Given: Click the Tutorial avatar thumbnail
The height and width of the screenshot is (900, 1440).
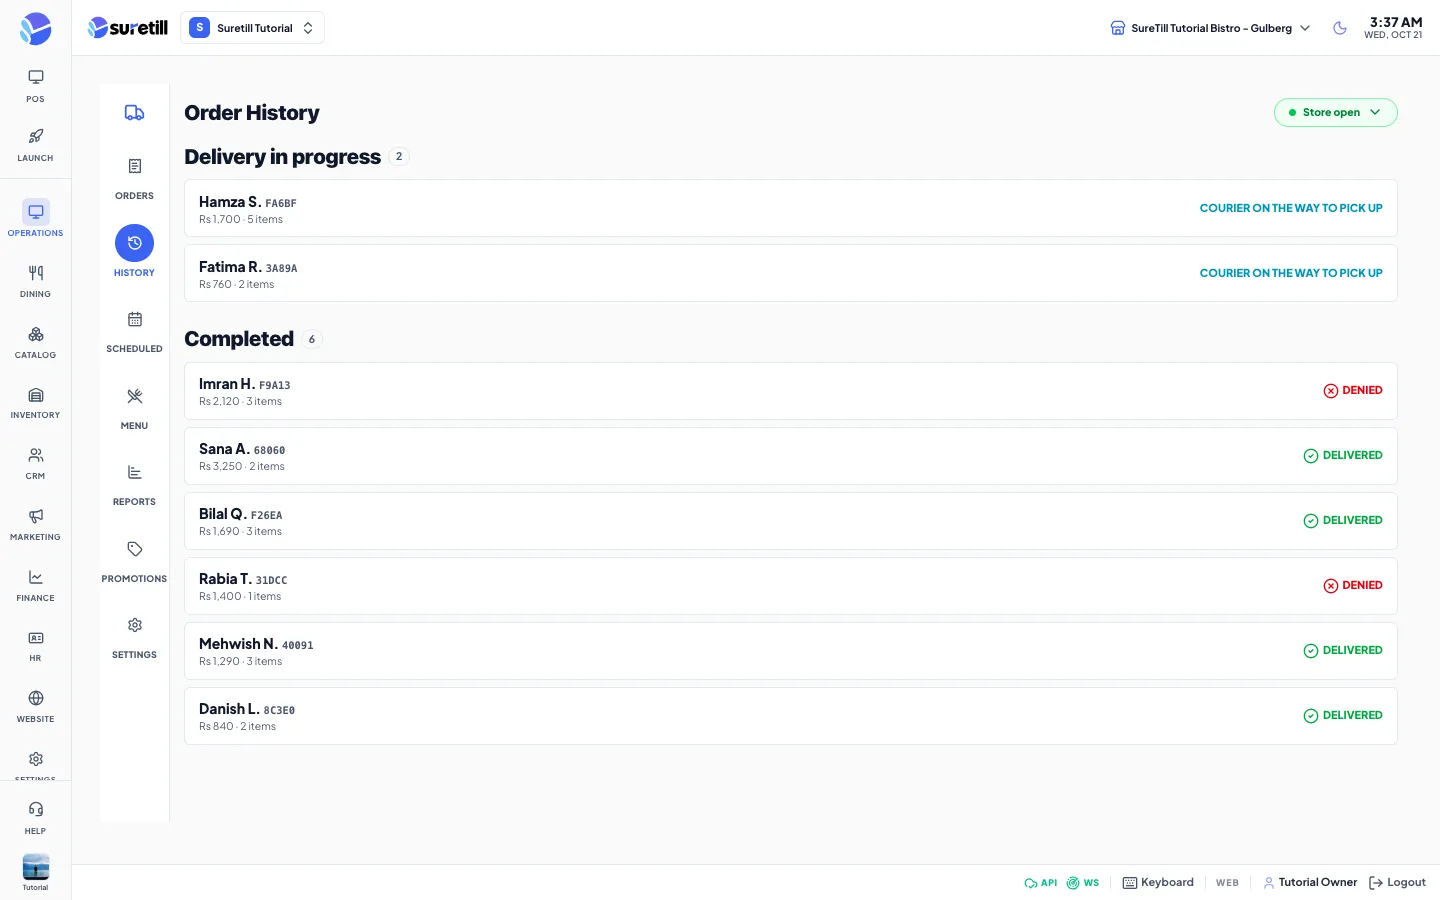Looking at the screenshot, I should tap(35, 867).
